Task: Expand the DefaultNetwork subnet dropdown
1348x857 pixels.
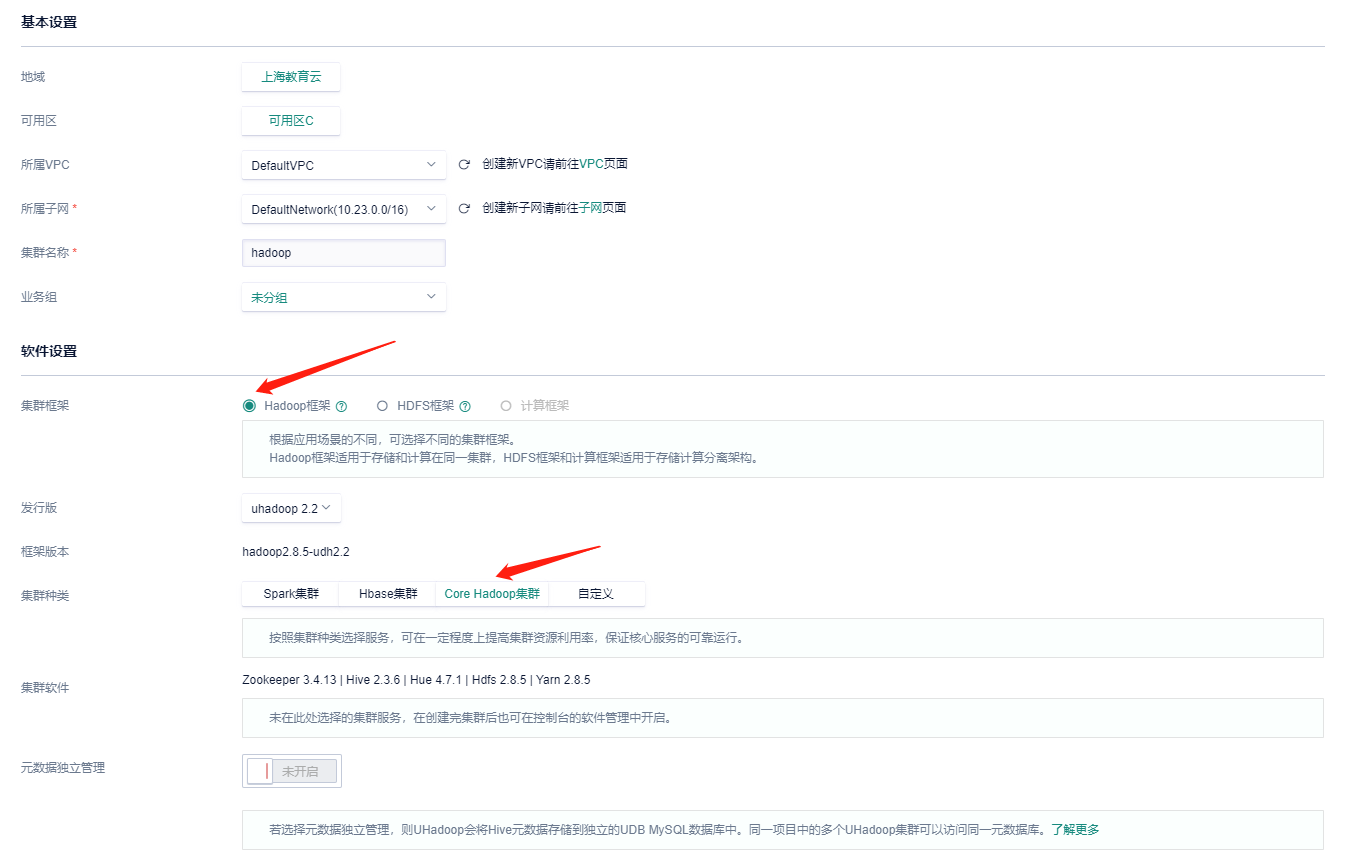Action: (343, 209)
